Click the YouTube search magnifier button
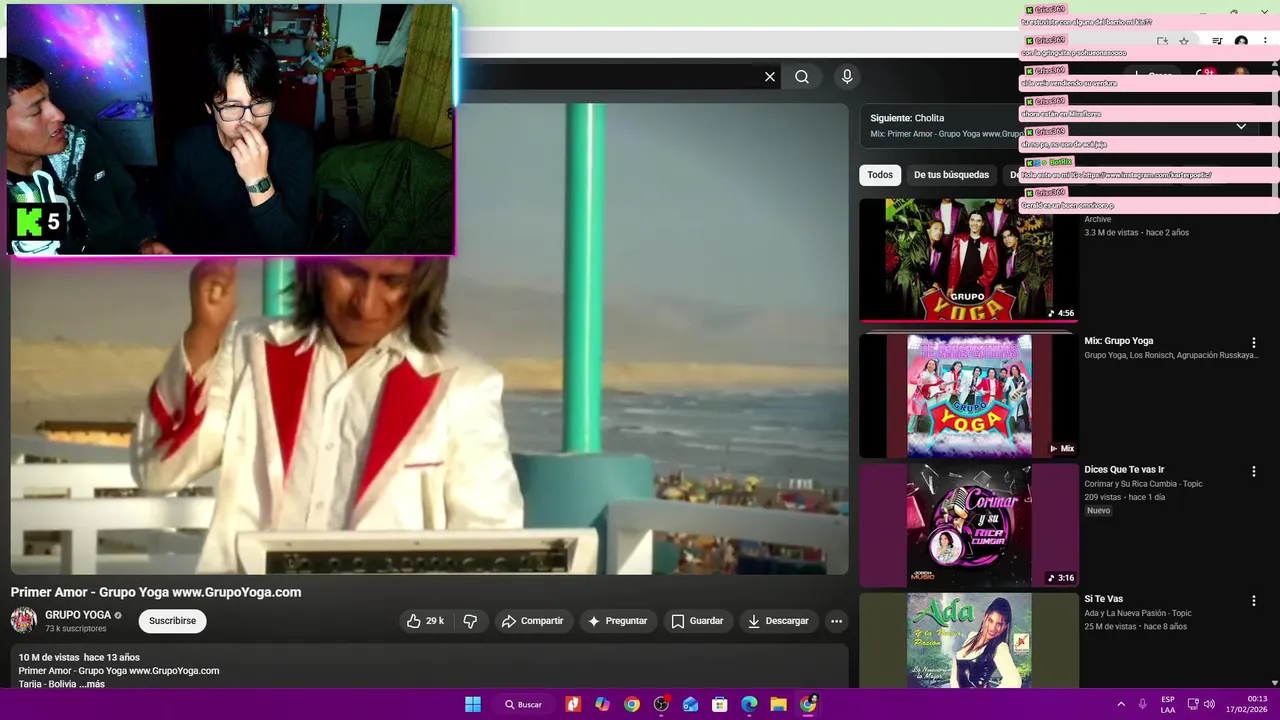Image resolution: width=1280 pixels, height=720 pixels. pos(802,77)
